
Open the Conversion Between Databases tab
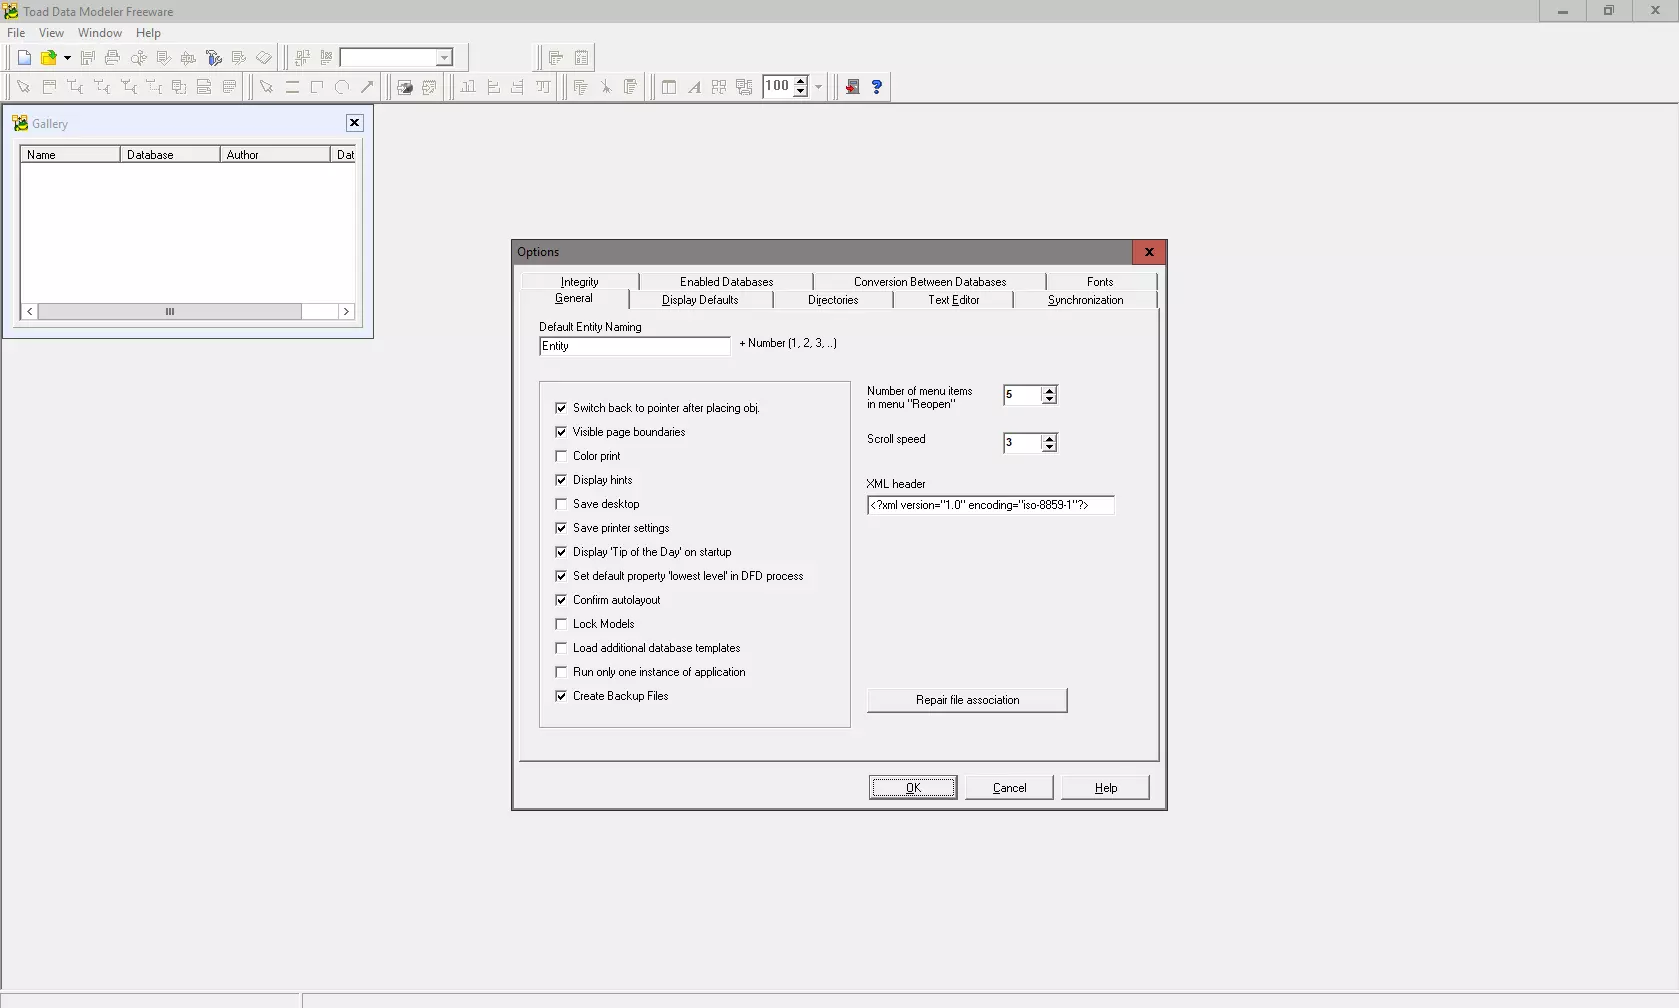(930, 282)
